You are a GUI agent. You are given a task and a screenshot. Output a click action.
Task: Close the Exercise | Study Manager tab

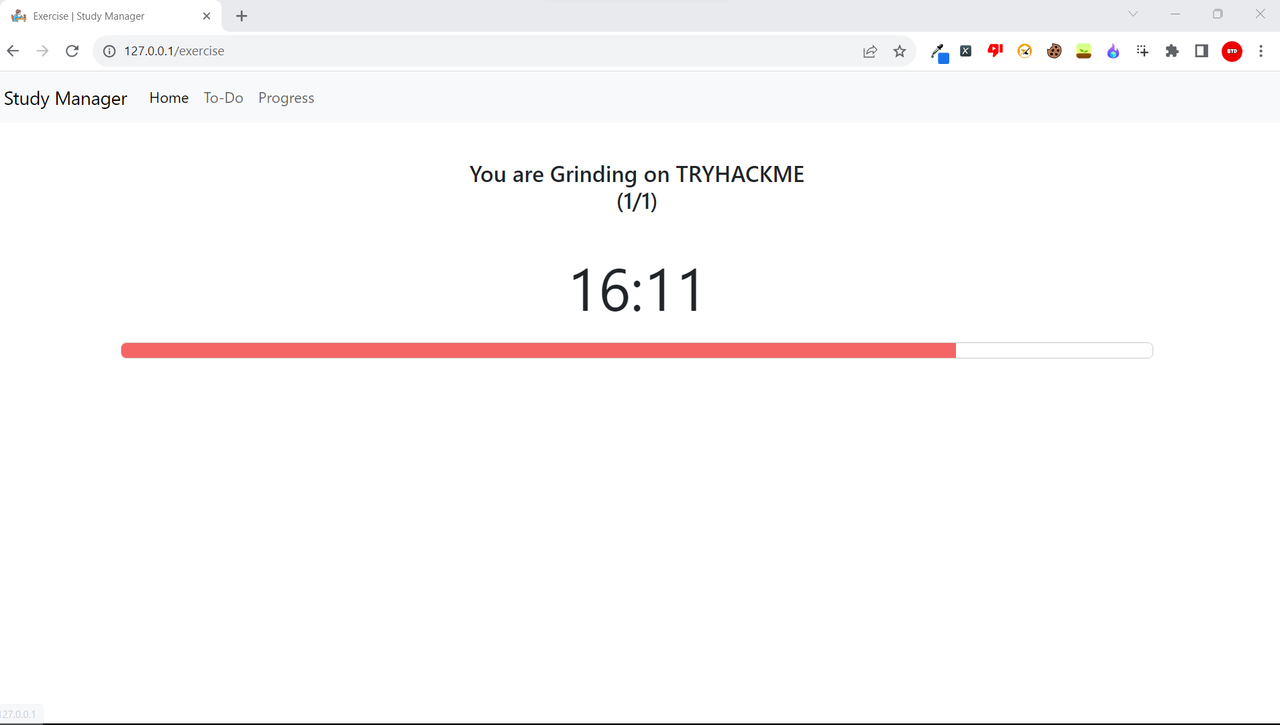coord(207,16)
